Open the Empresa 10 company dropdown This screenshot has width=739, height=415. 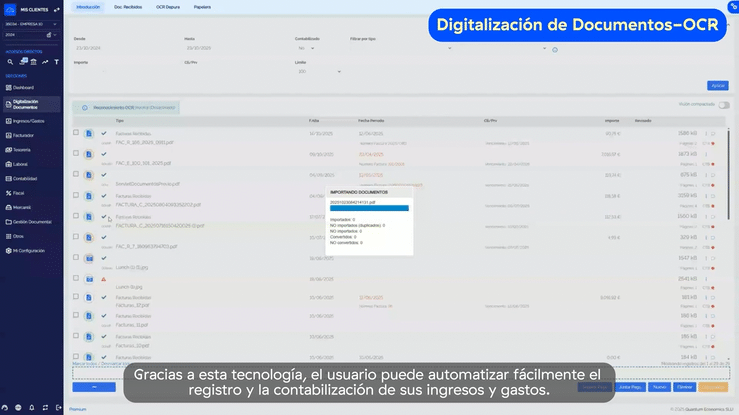tap(31, 24)
